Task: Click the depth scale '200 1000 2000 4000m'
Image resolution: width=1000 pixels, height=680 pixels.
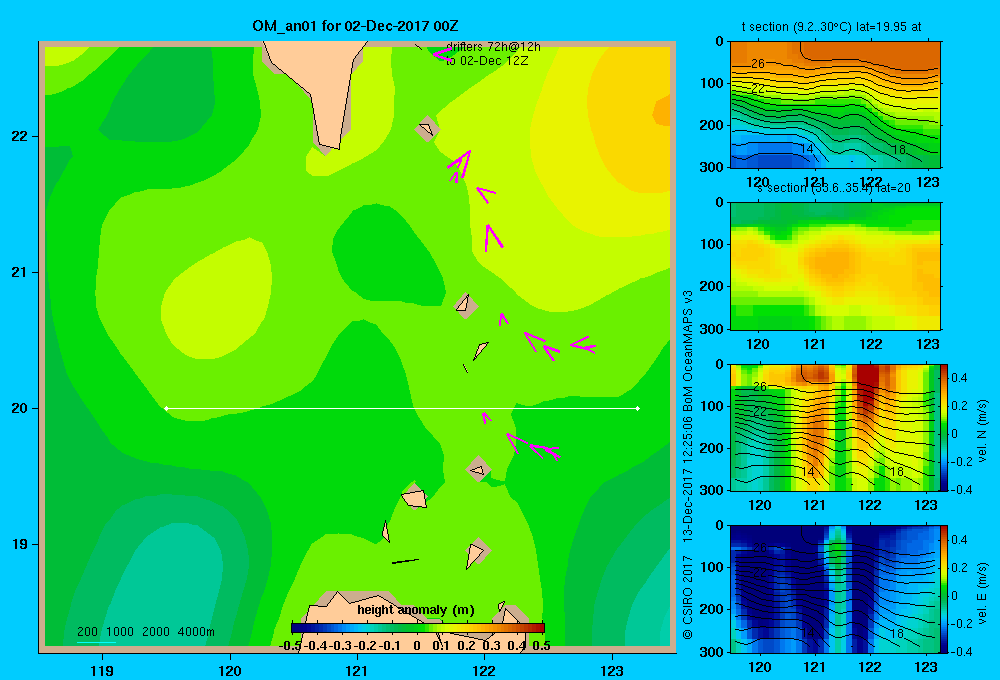Action: click(146, 632)
